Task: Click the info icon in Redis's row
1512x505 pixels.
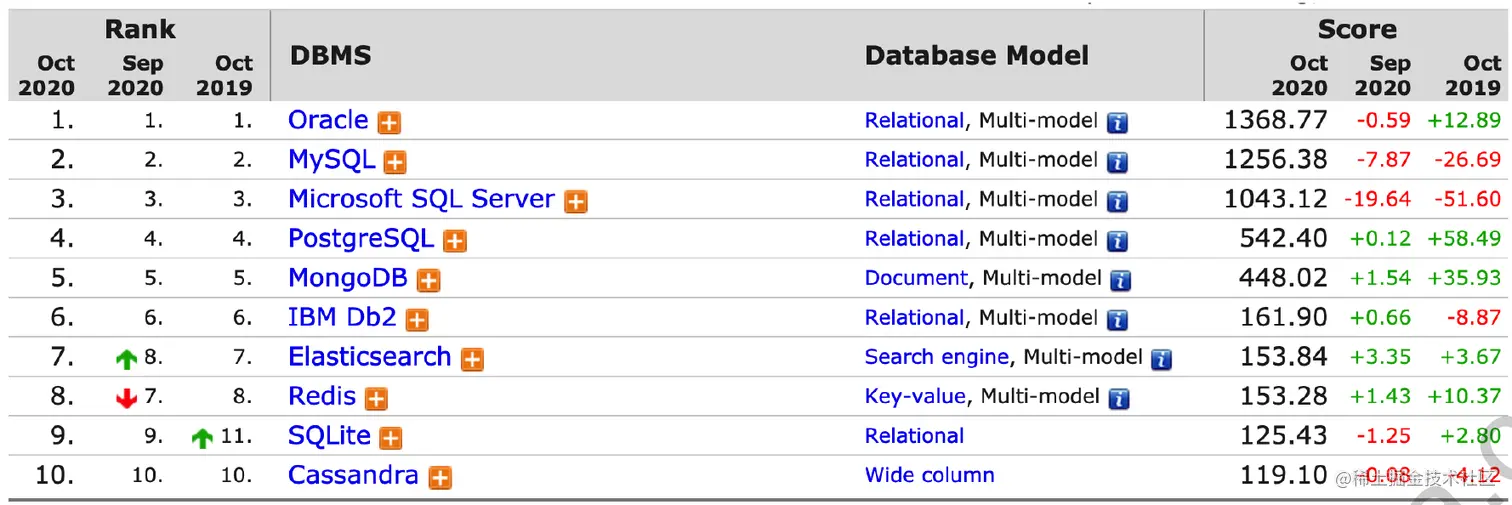Action: point(1119,399)
